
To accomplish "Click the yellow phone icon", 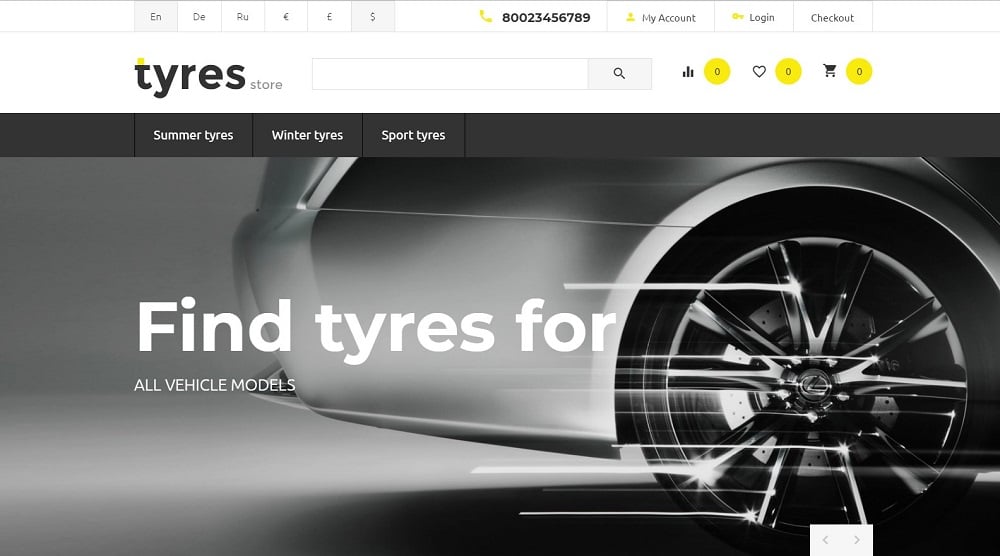I will click(x=485, y=17).
